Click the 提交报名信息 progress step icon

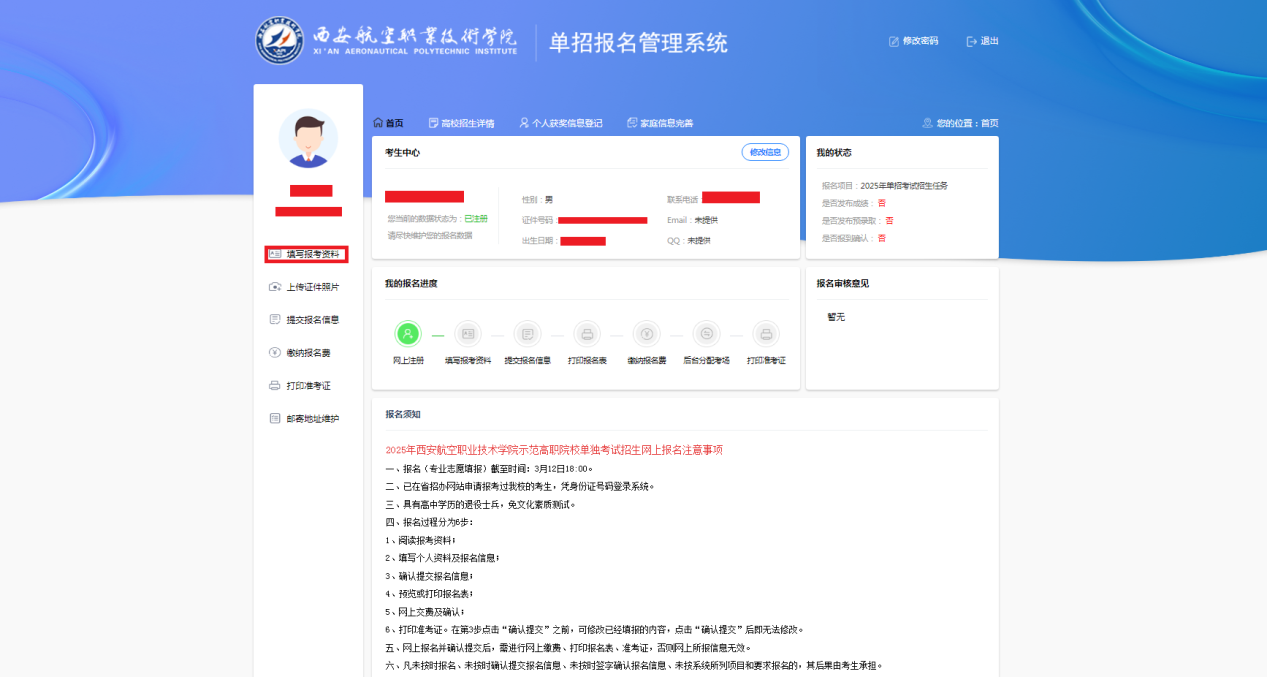coord(527,334)
